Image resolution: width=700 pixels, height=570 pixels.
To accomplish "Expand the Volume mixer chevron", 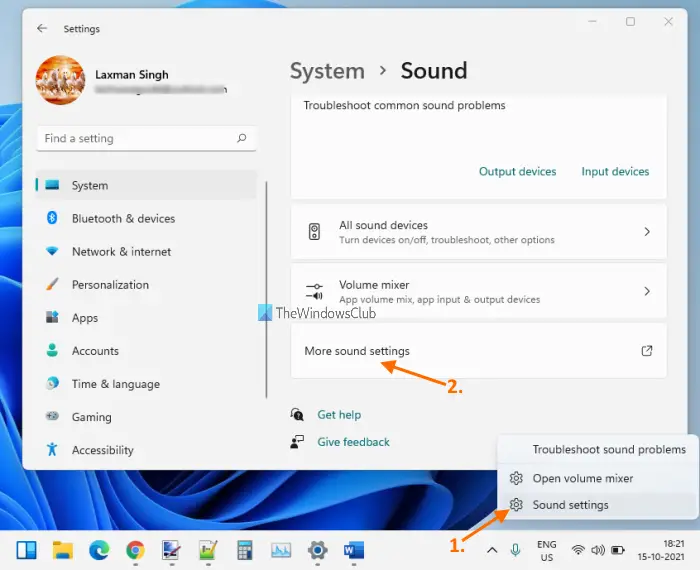I will click(646, 291).
